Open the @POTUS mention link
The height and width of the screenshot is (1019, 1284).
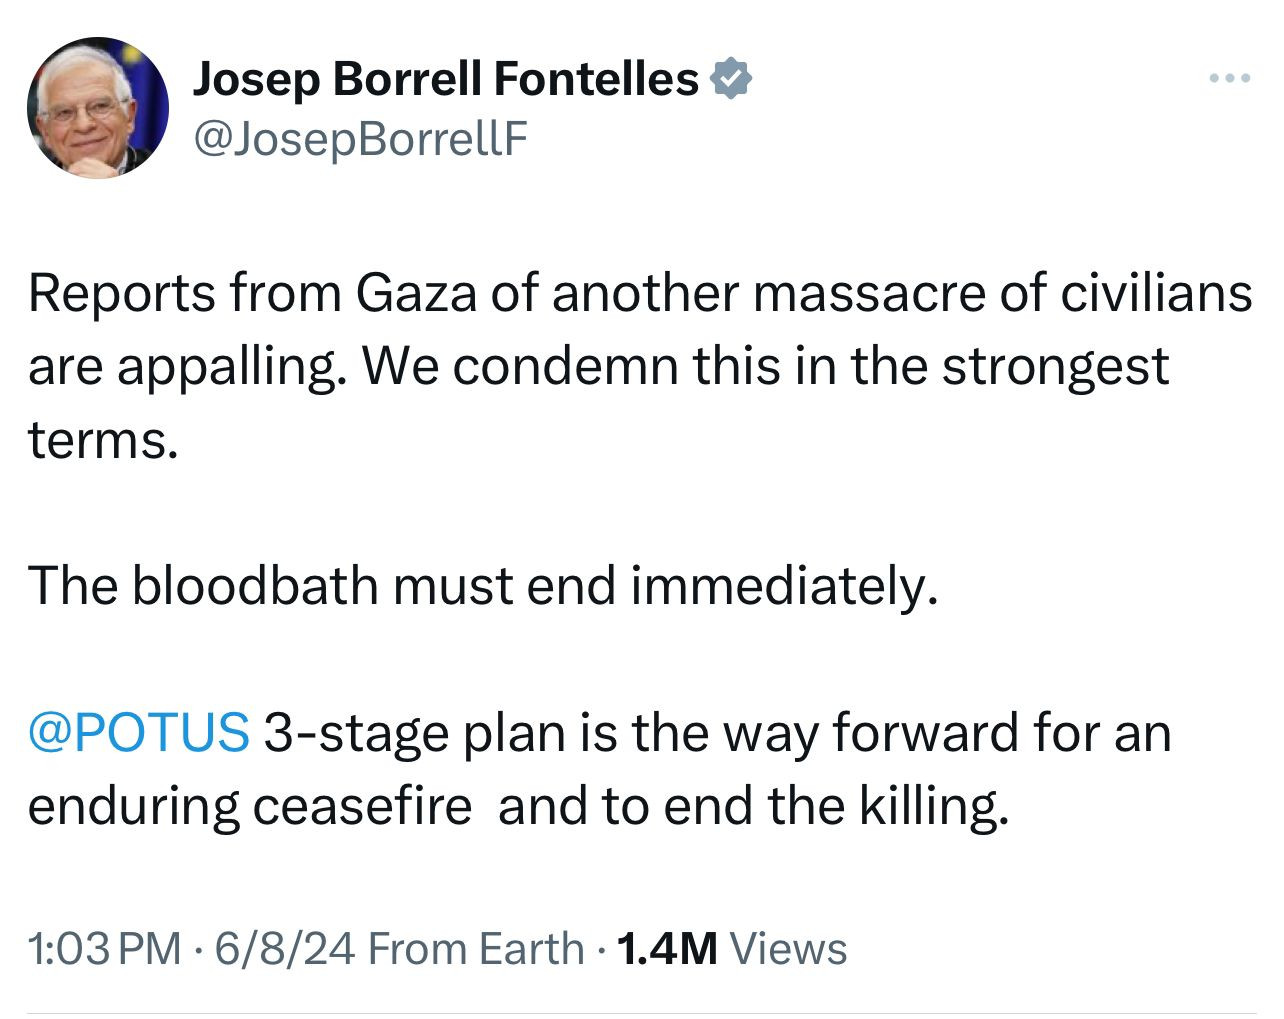(x=139, y=732)
